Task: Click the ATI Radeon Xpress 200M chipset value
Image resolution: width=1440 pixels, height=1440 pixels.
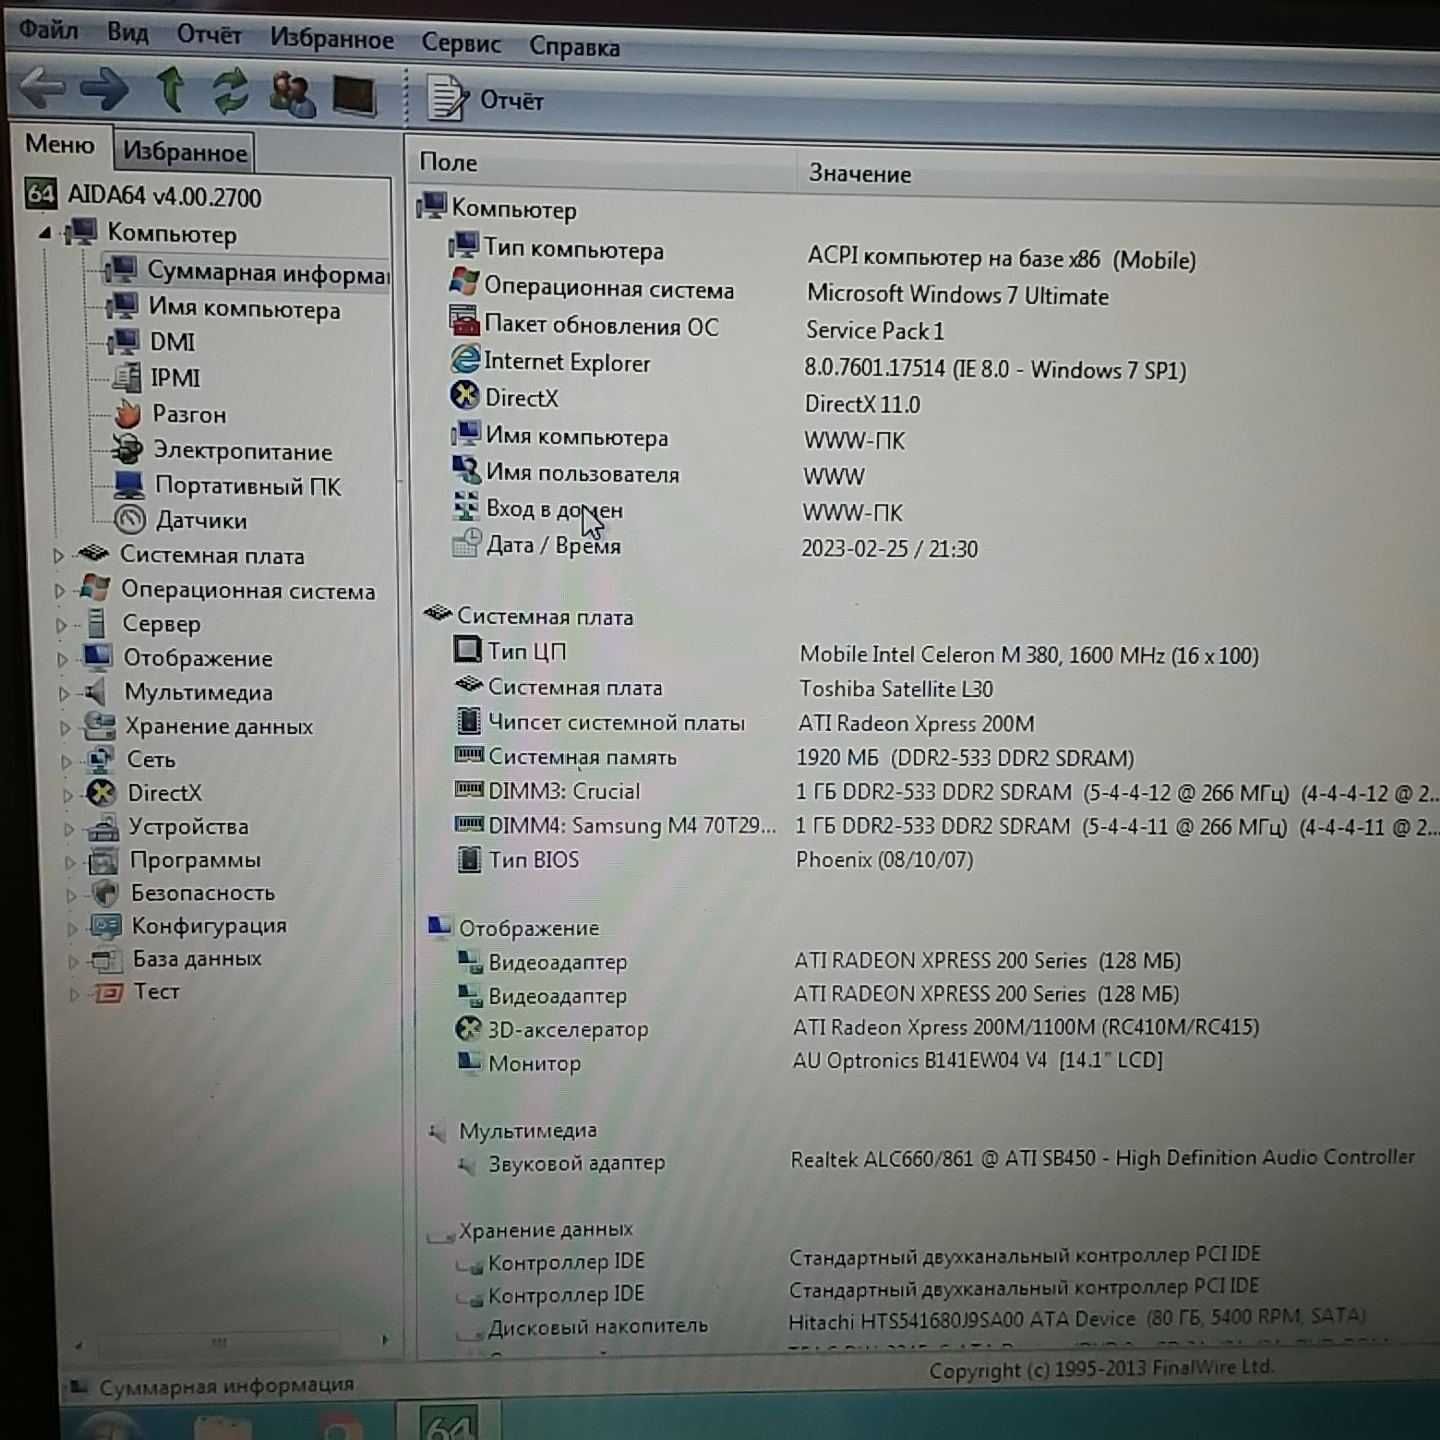Action: coord(916,724)
